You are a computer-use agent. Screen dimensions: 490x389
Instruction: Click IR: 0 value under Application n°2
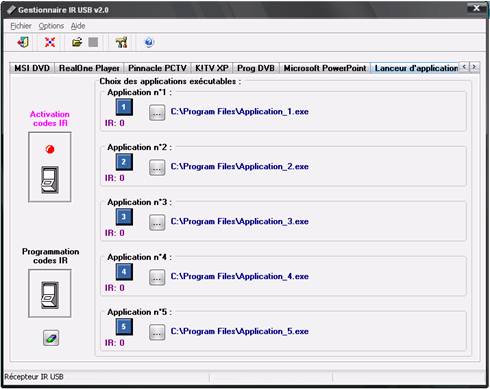click(115, 178)
